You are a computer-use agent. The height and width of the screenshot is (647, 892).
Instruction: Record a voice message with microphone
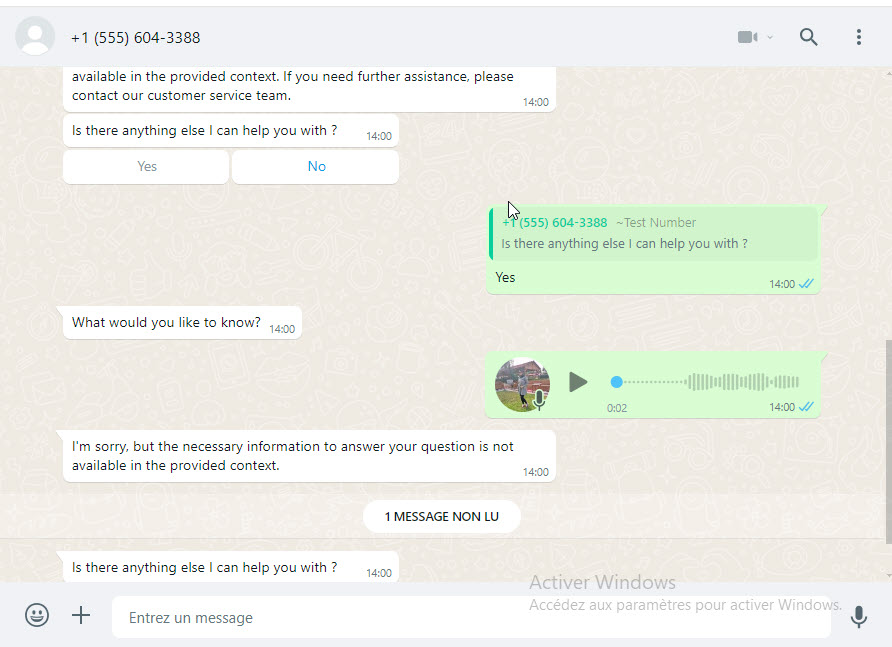858,617
